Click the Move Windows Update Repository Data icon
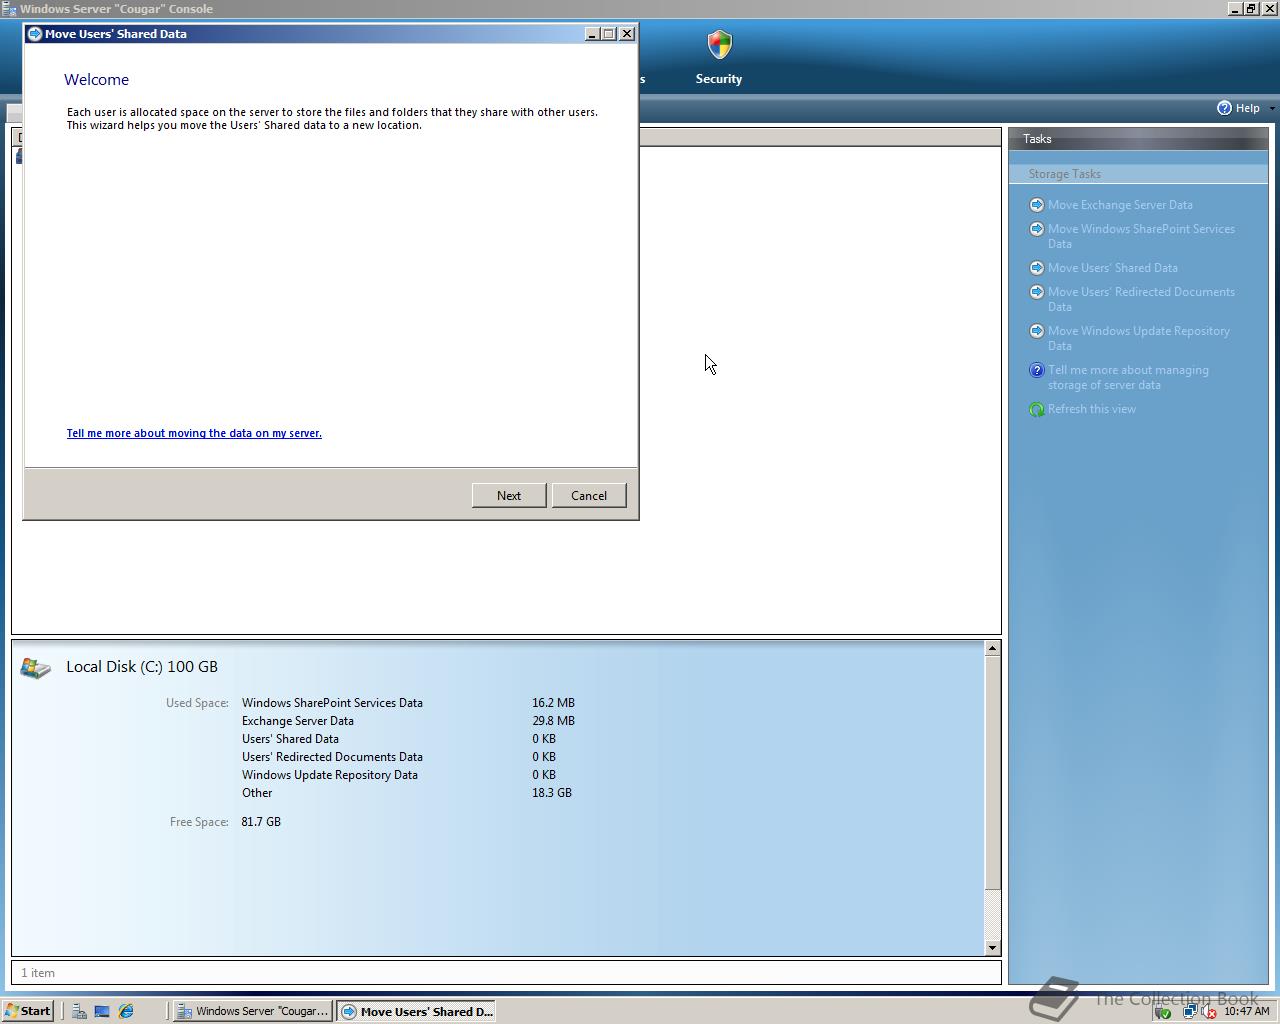This screenshot has height=1024, width=1280. pos(1037,331)
